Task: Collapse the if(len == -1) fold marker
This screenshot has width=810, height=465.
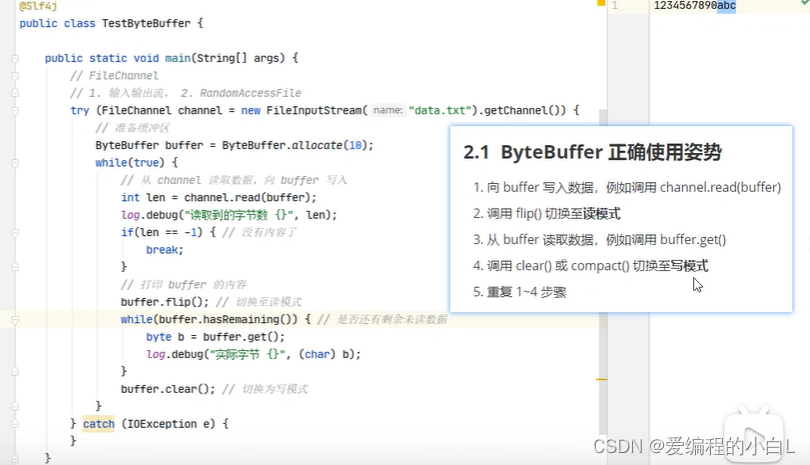Action: 15,232
